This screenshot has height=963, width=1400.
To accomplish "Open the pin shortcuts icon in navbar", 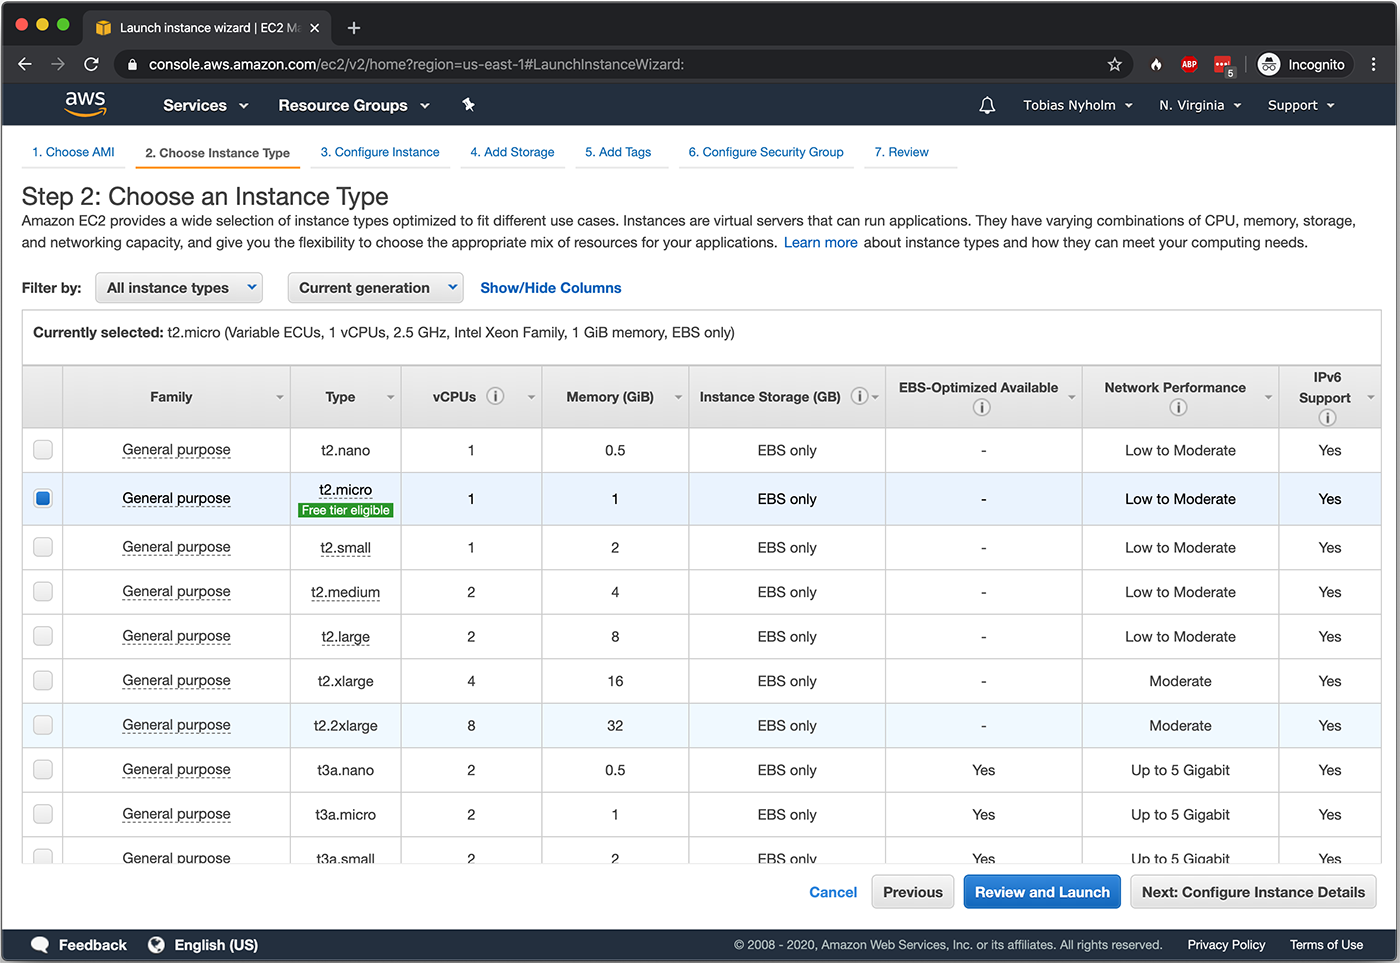I will coord(468,104).
